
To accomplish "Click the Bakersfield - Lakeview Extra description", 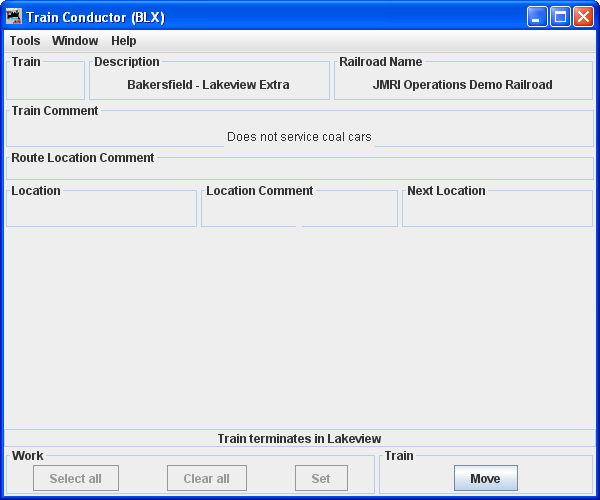I will point(208,85).
